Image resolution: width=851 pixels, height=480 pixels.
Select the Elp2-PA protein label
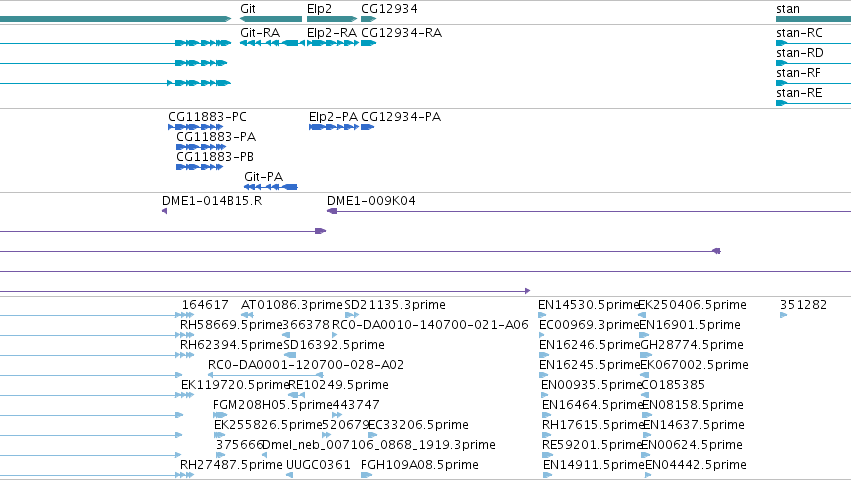coord(333,117)
